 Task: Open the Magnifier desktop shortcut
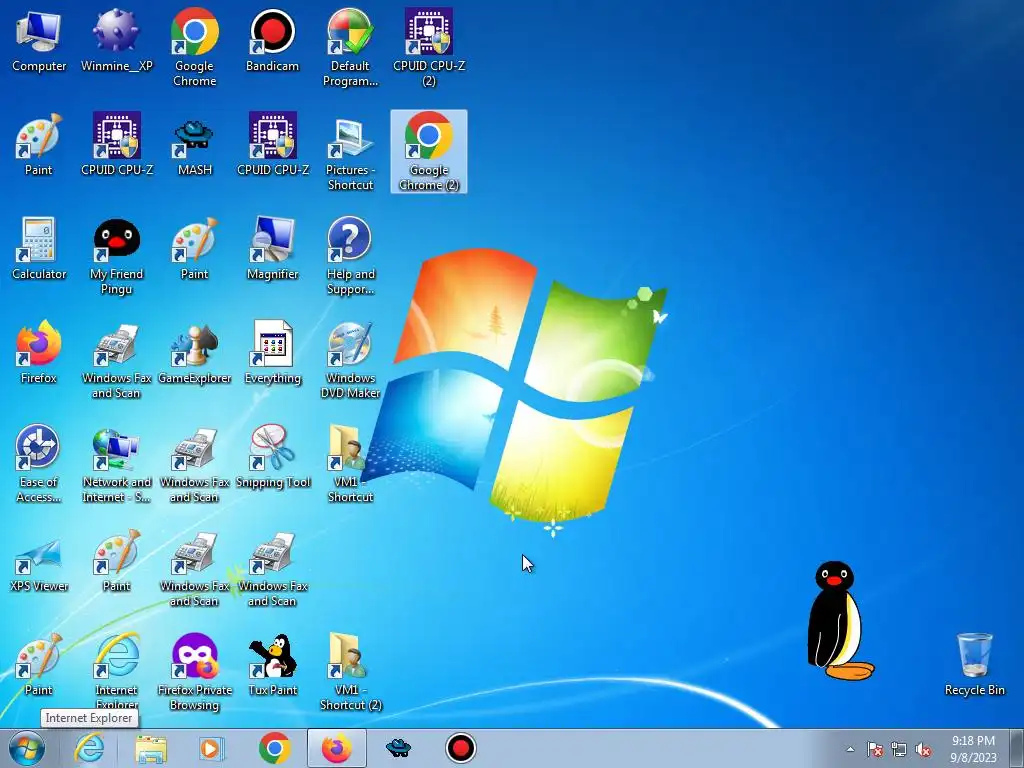pyautogui.click(x=272, y=248)
